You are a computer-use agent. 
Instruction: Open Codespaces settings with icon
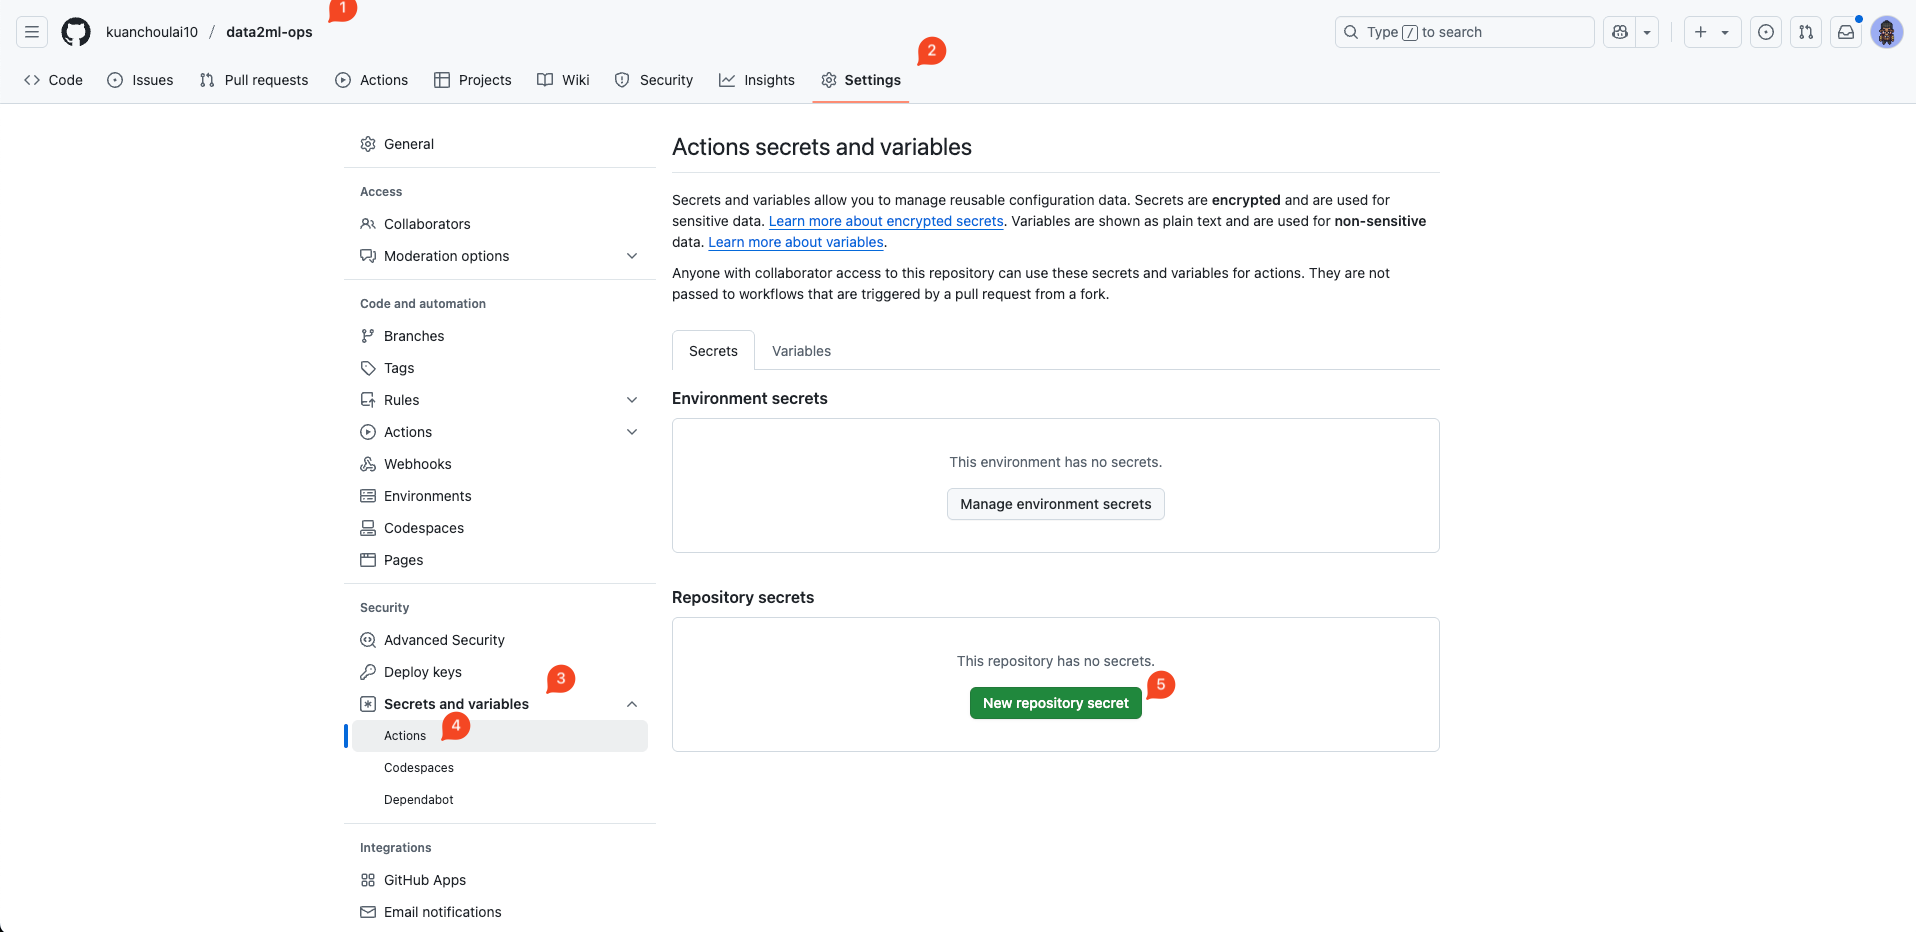[x=500, y=528]
